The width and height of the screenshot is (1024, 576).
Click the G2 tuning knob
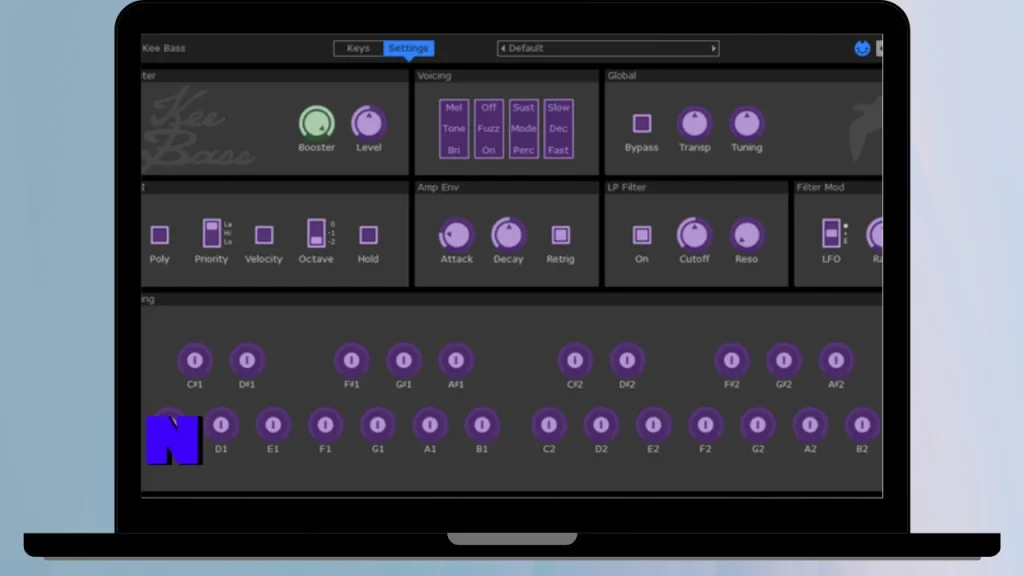point(758,425)
